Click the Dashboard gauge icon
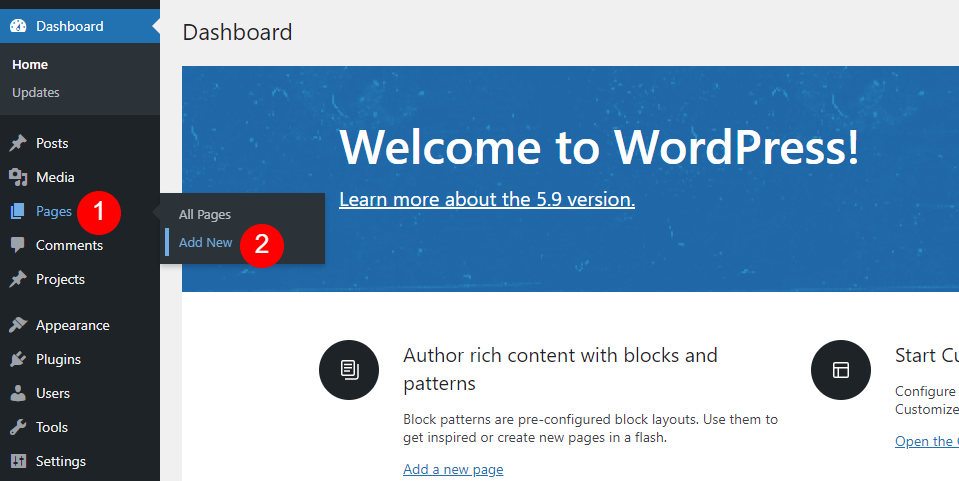 point(18,26)
